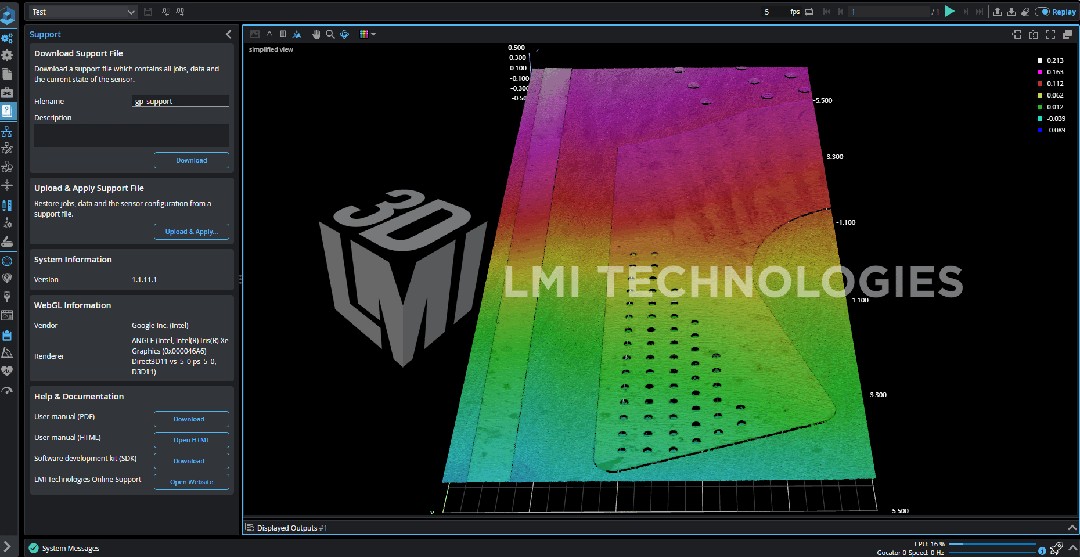Click the 'Google Inc. (Intel)' vendor value
The width and height of the screenshot is (1080, 557).
pos(160,325)
